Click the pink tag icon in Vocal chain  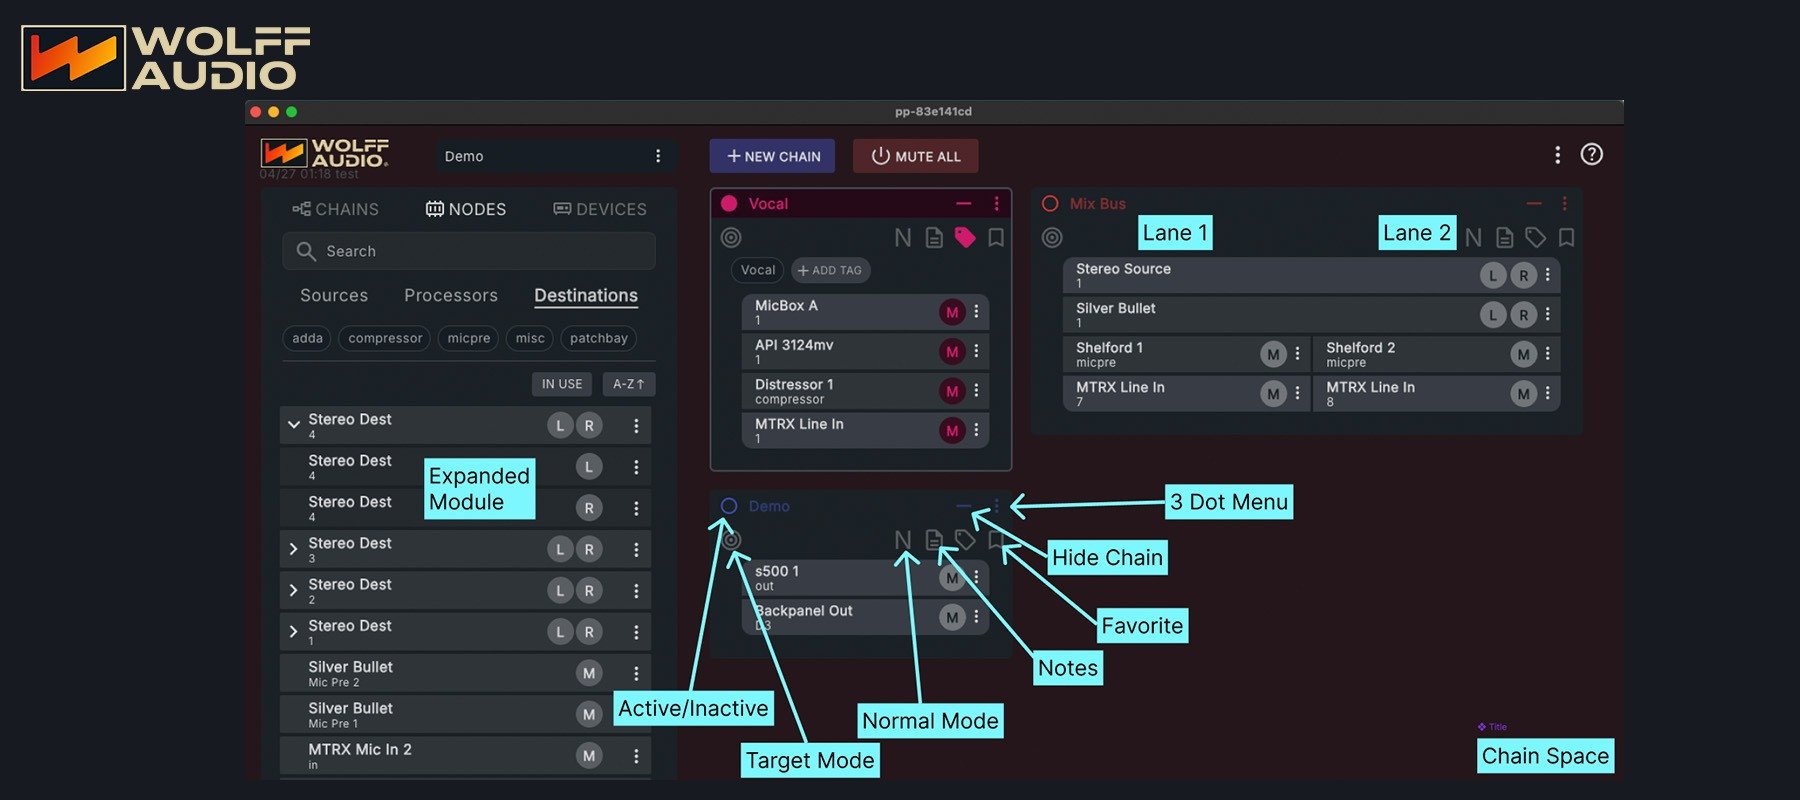point(964,238)
